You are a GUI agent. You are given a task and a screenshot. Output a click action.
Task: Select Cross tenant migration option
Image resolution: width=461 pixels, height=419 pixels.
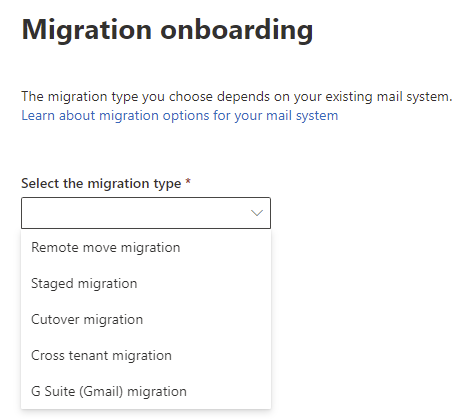(x=146, y=356)
